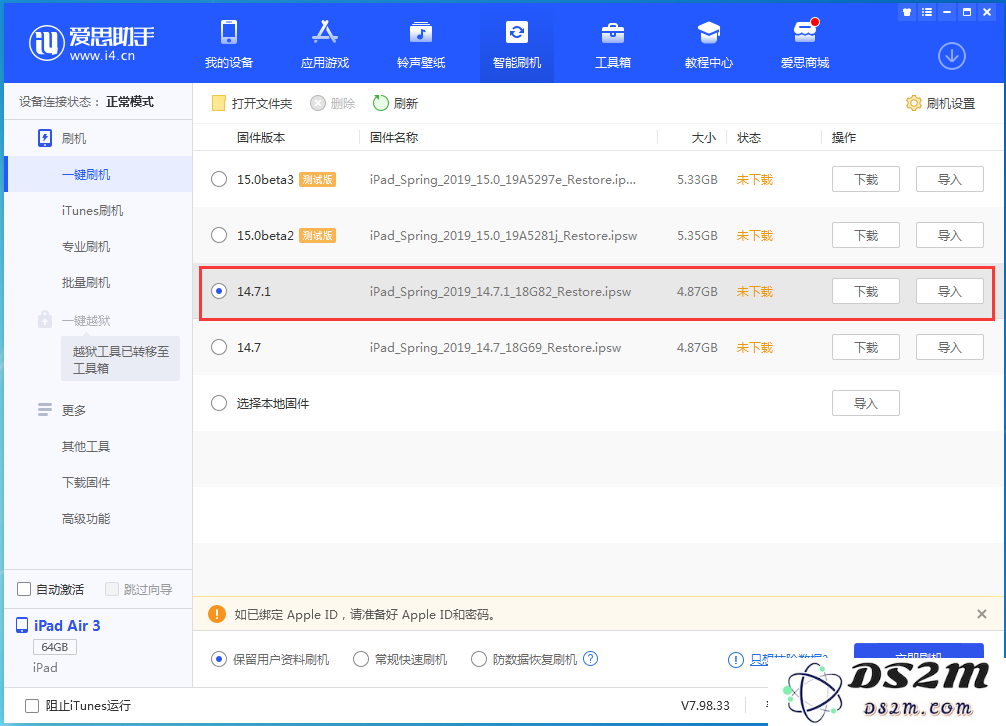
Task: Click the 大小 column header
Action: pos(703,137)
